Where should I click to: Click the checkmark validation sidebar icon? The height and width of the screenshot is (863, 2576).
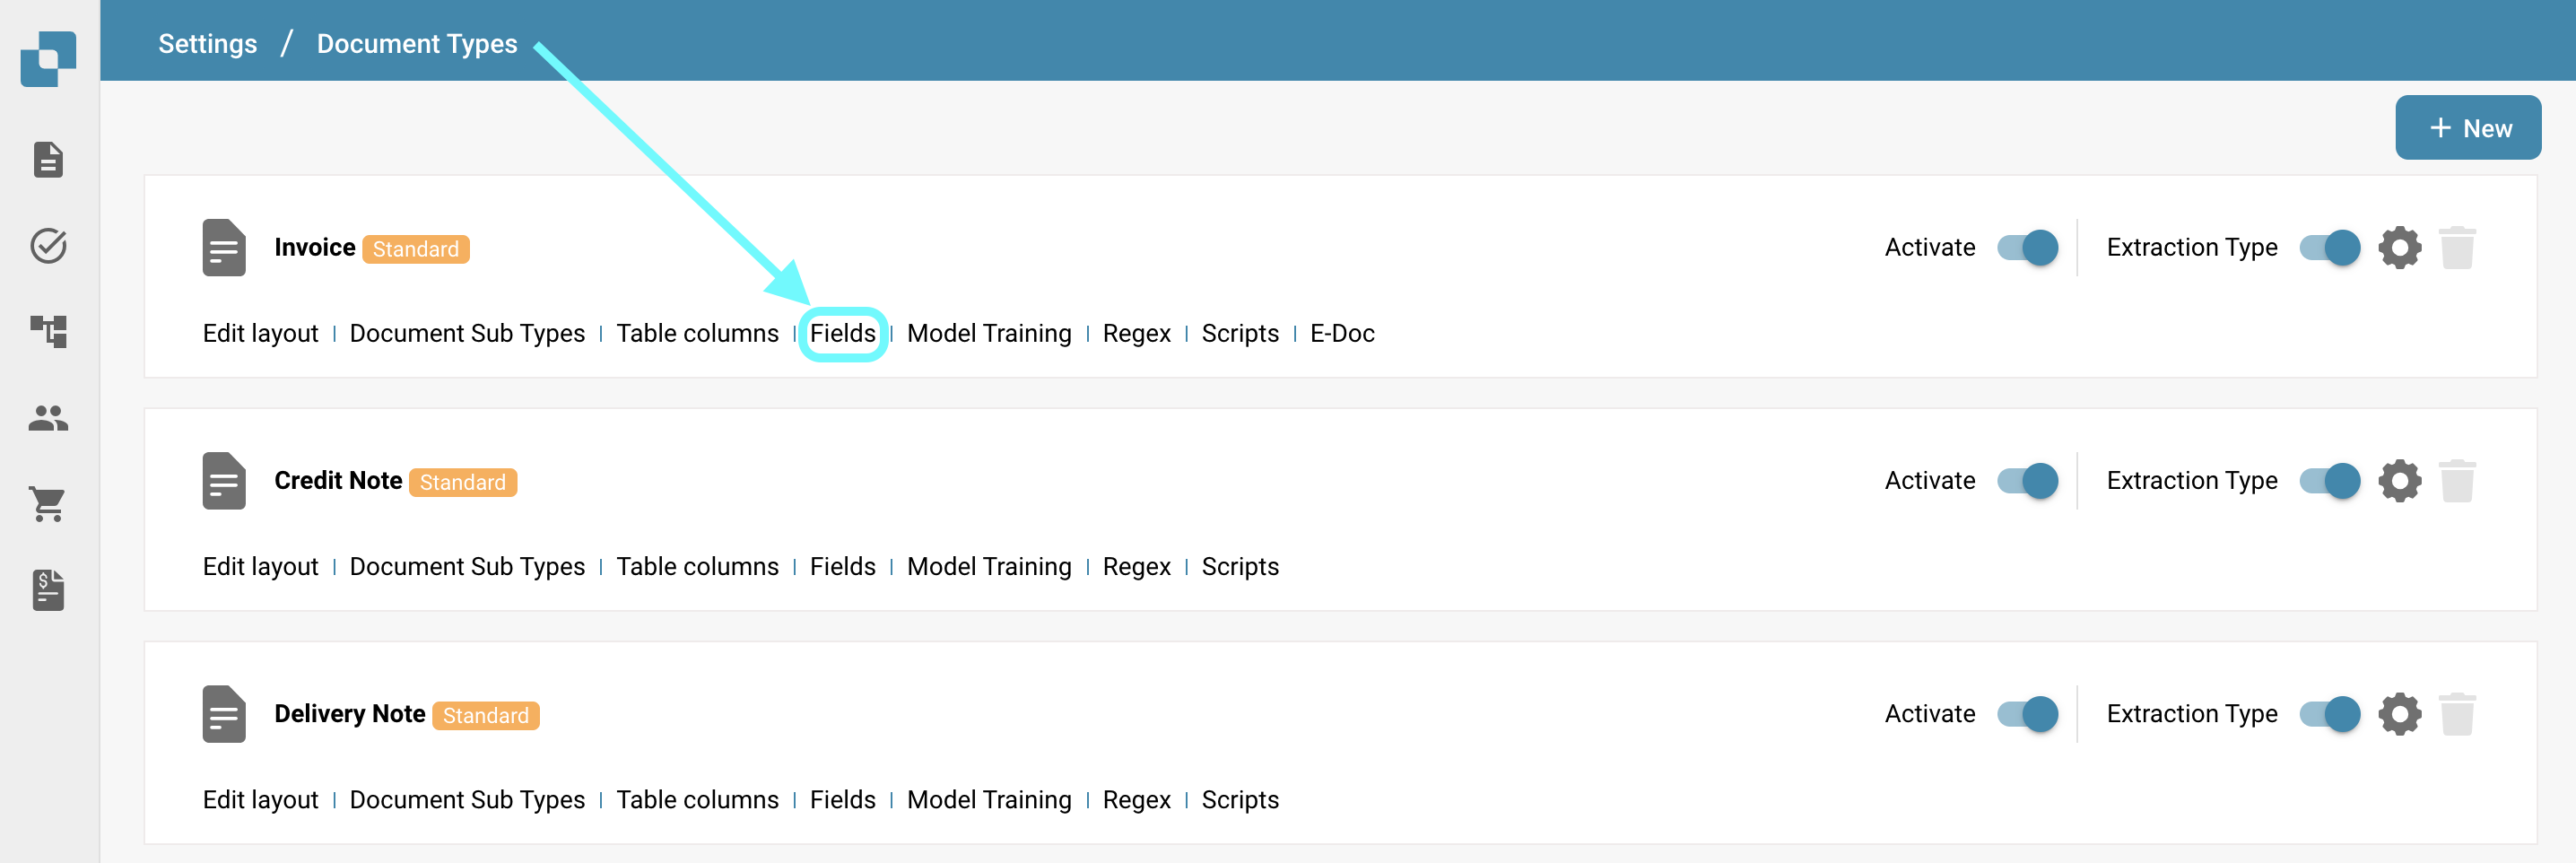[x=48, y=245]
